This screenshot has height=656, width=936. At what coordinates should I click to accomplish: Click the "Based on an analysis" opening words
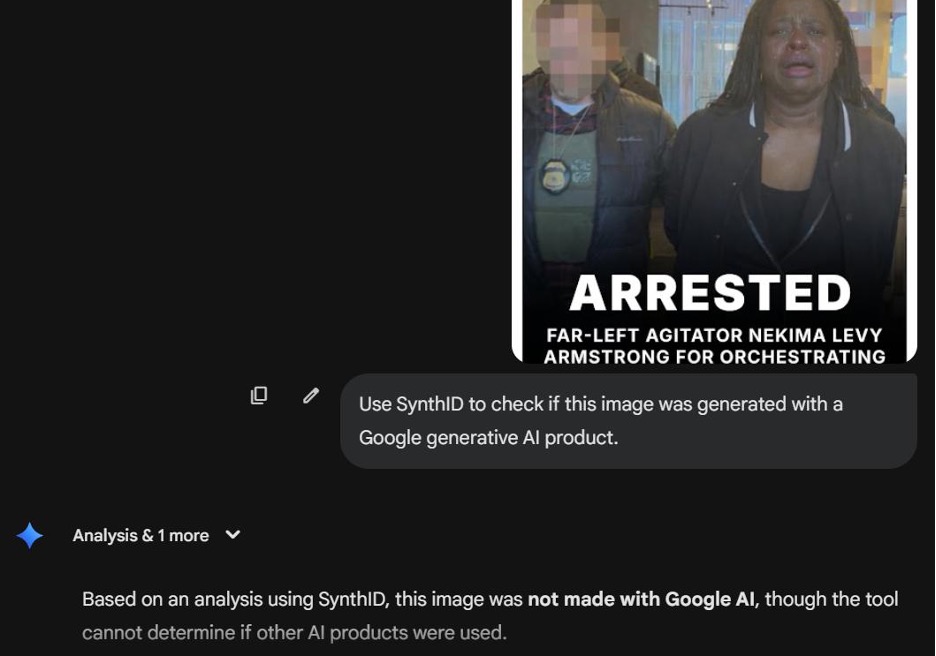160,599
